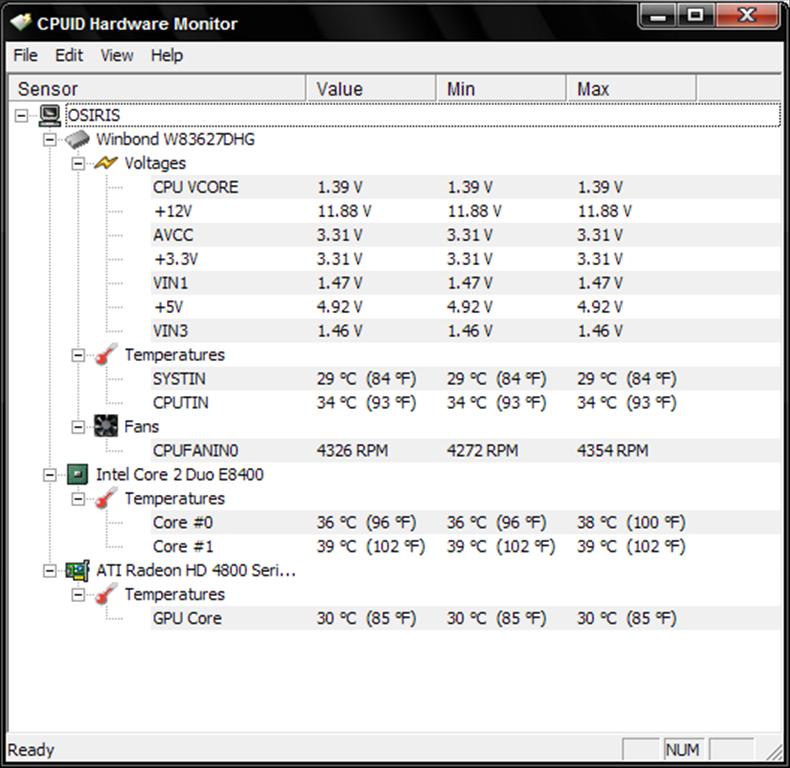Image resolution: width=790 pixels, height=768 pixels.
Task: Select the ATI Radeon HD 4800 label
Action: (x=195, y=570)
